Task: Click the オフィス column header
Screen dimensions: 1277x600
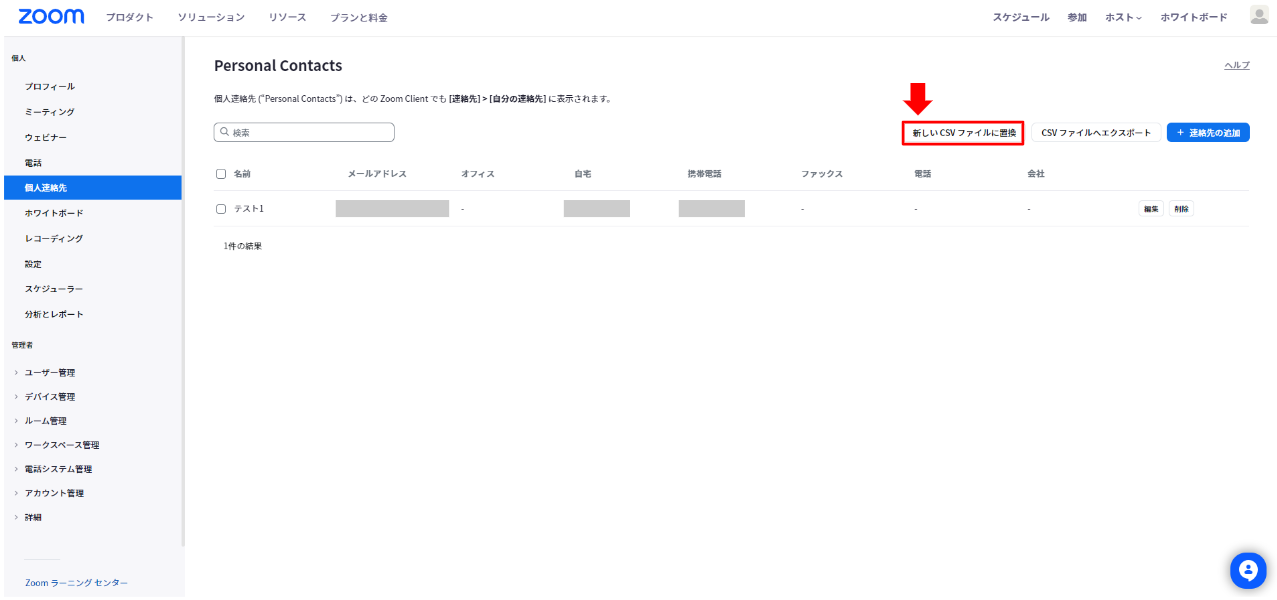Action: pyautogui.click(x=478, y=174)
